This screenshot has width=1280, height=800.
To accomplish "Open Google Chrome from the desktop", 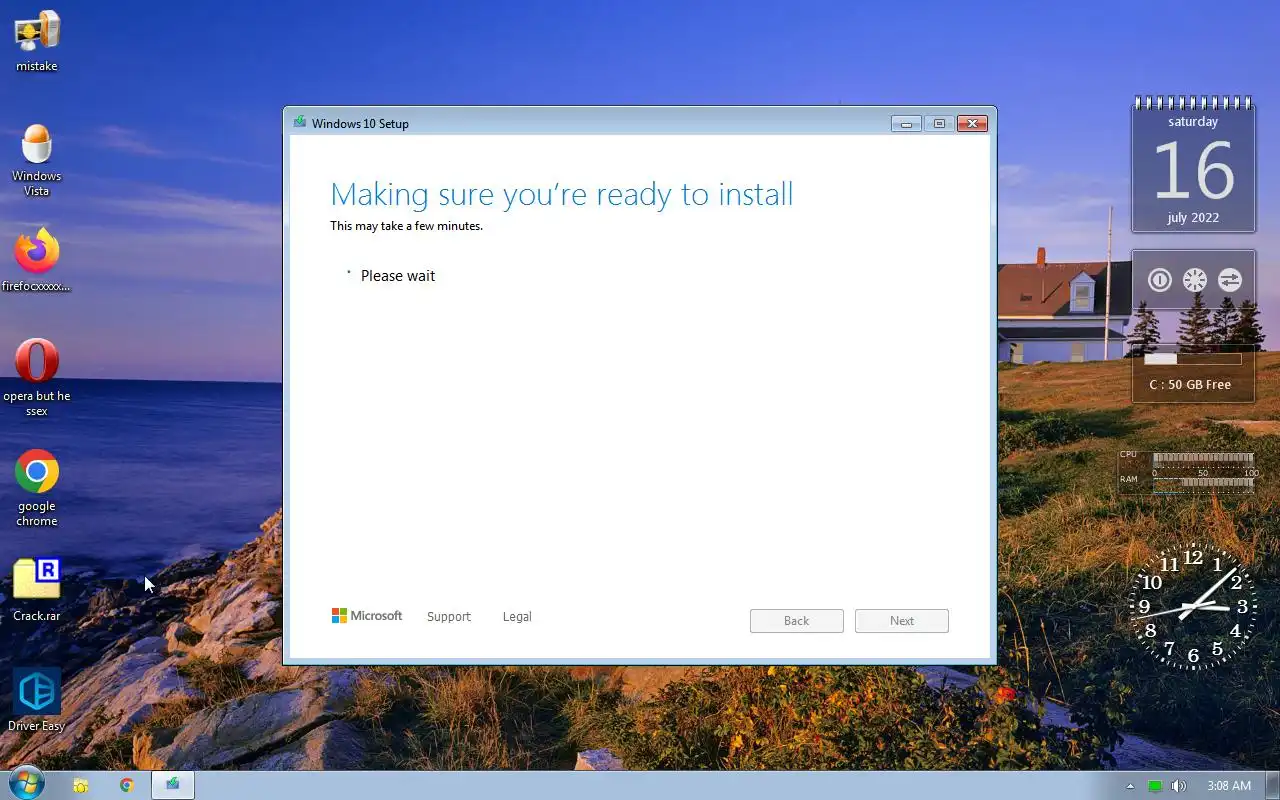I will 37,488.
